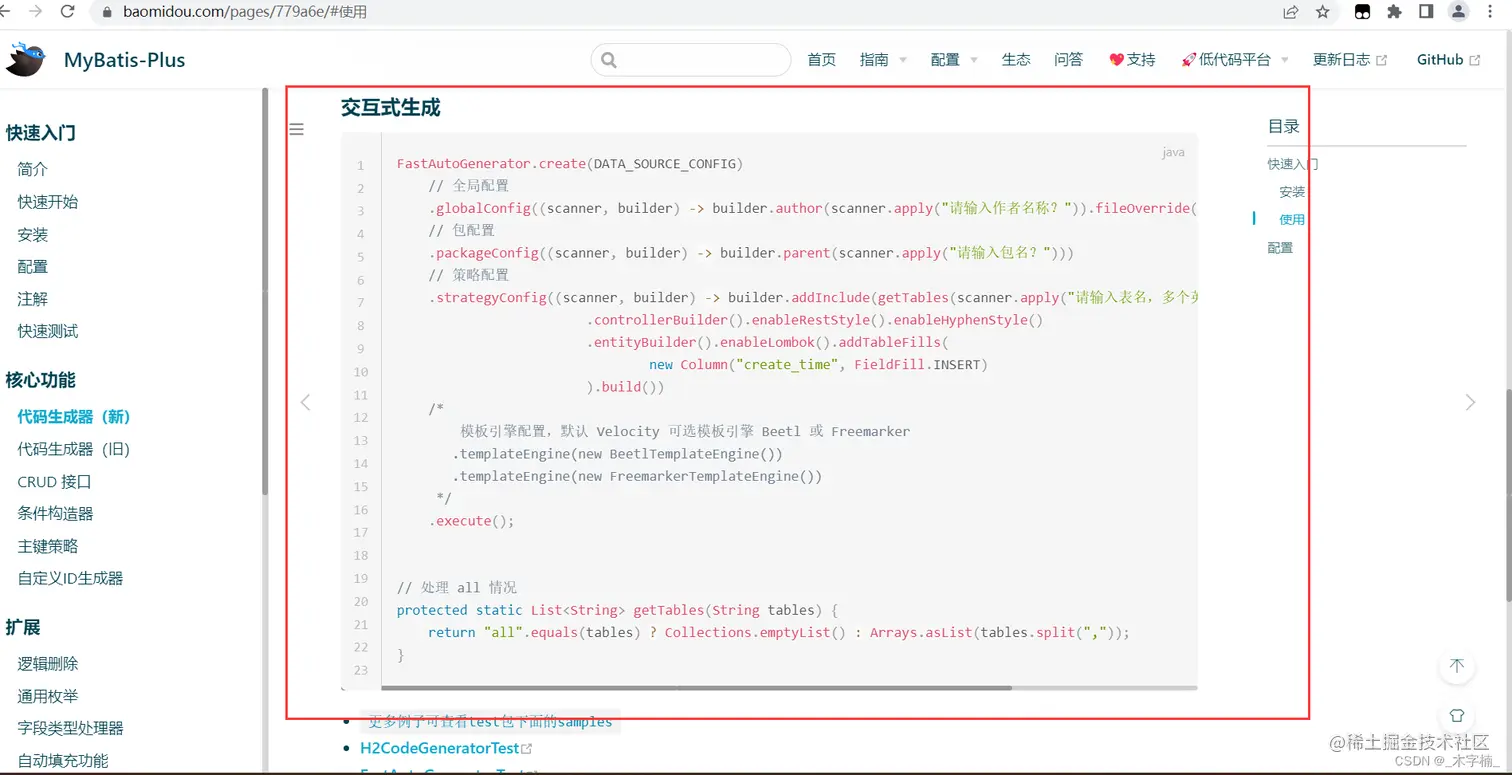Open the GitHub link in navbar
This screenshot has width=1512, height=775.
point(1448,60)
